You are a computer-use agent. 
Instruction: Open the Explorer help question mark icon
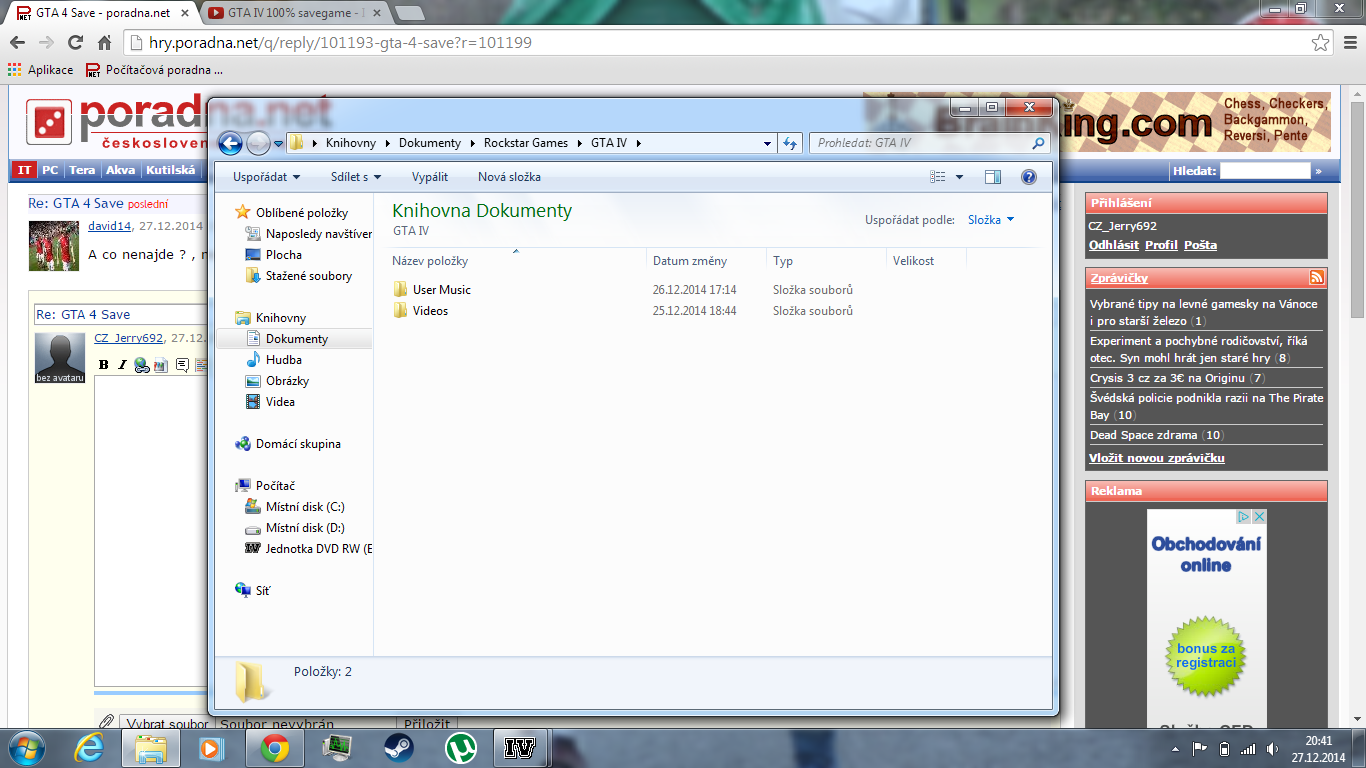tap(1028, 177)
